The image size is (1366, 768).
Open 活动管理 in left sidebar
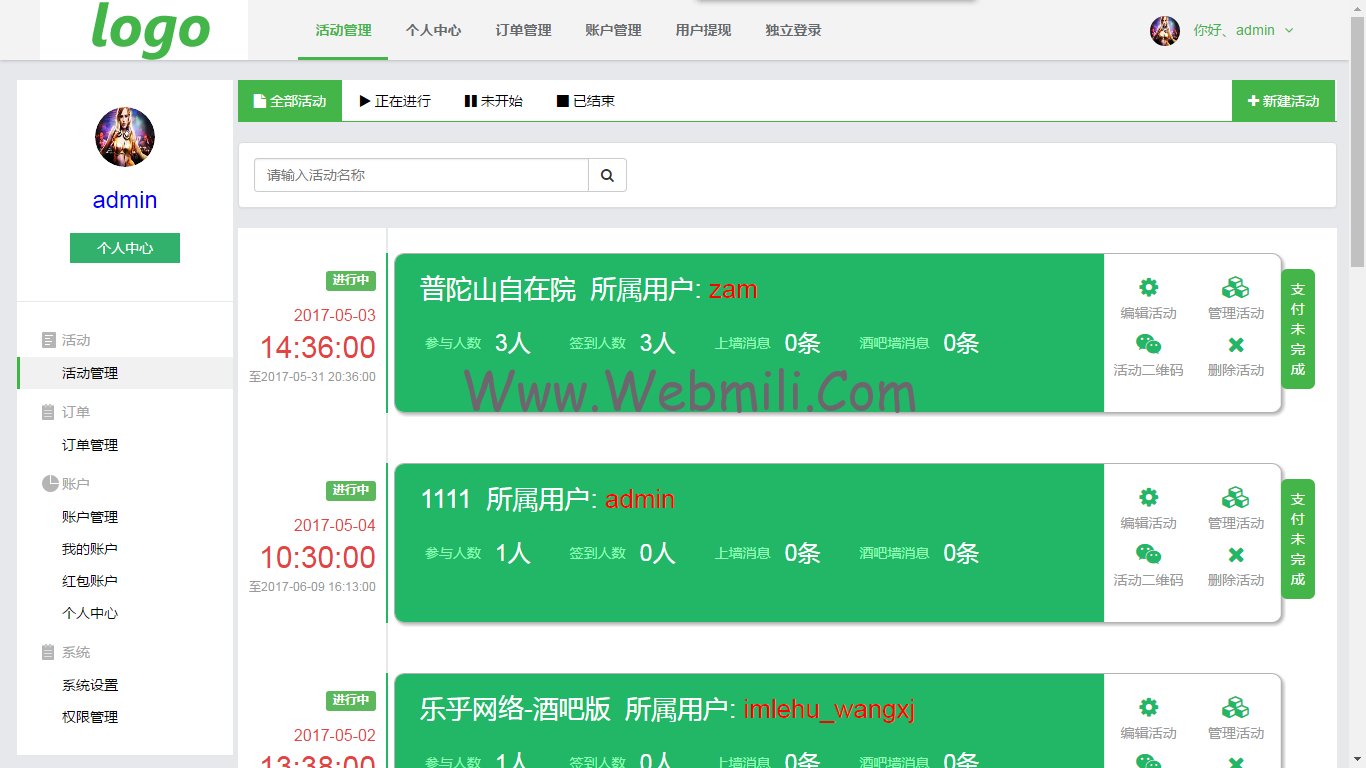[125, 373]
